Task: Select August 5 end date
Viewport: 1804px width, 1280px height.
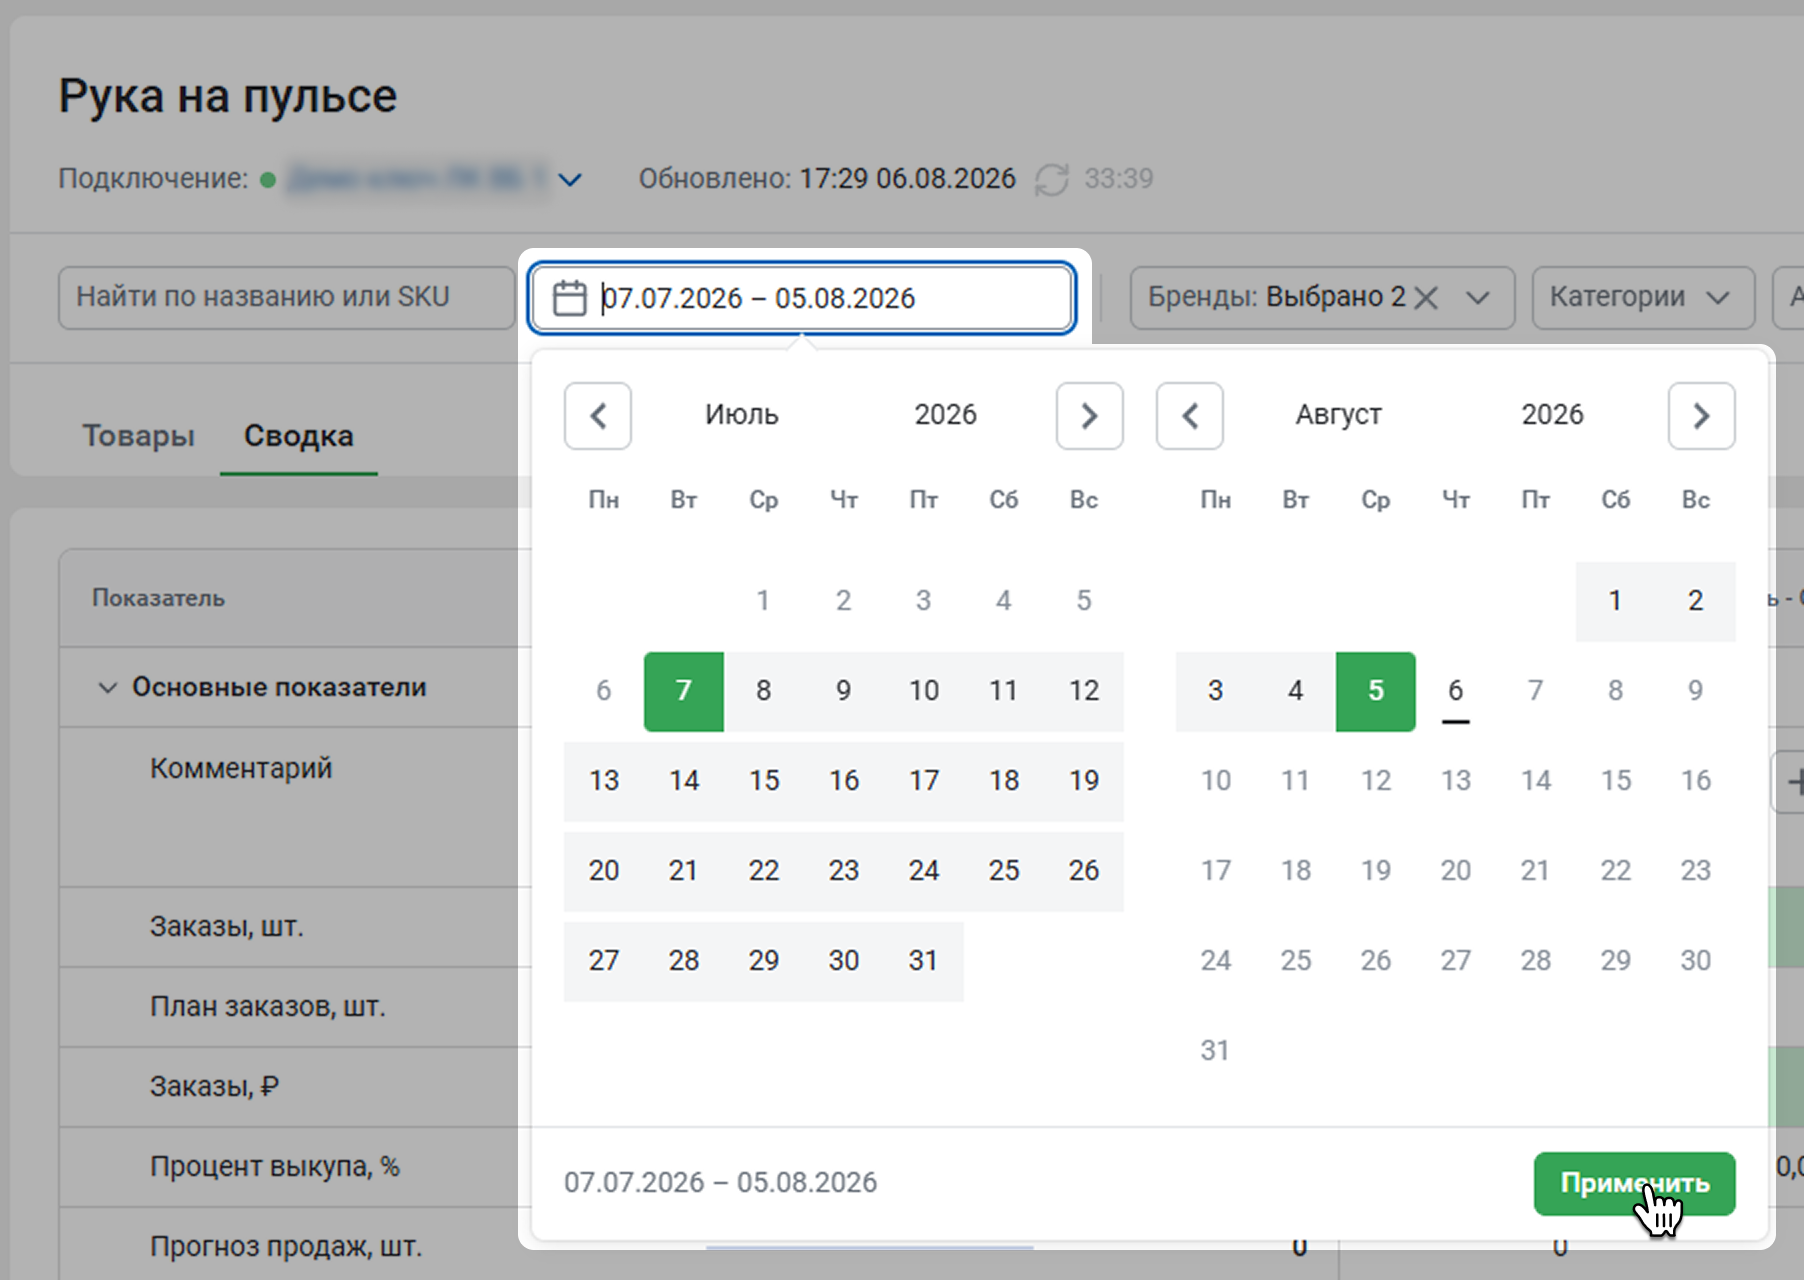Action: coord(1376,691)
